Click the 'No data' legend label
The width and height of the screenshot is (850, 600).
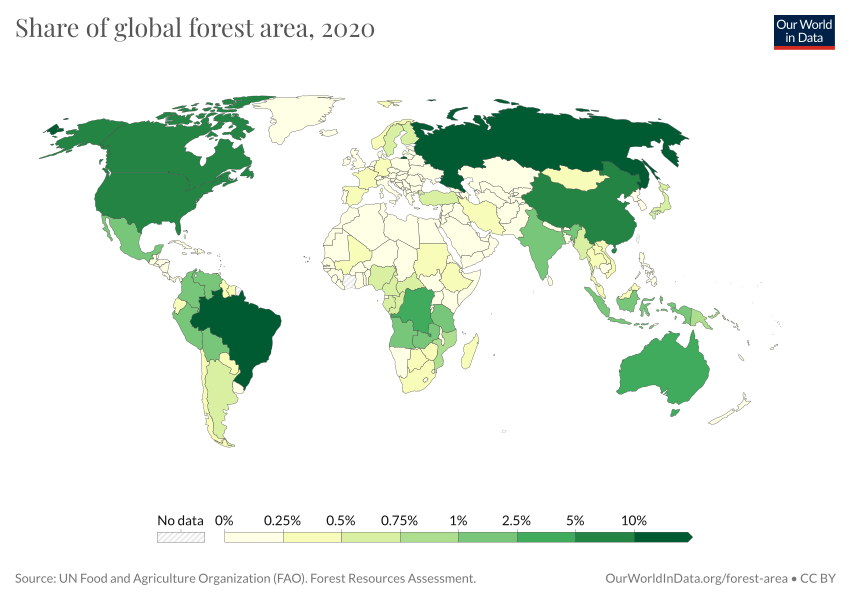click(x=180, y=520)
